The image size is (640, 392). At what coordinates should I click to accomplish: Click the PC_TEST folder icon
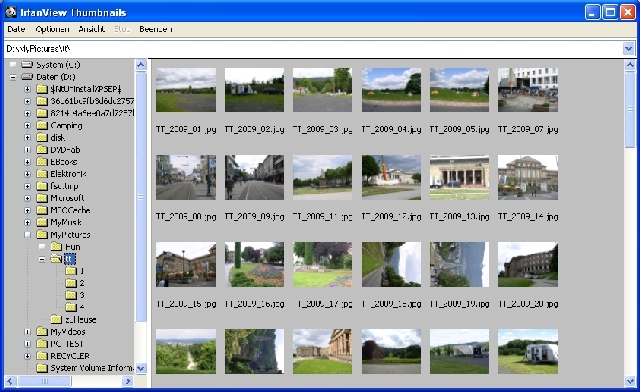(x=42, y=344)
